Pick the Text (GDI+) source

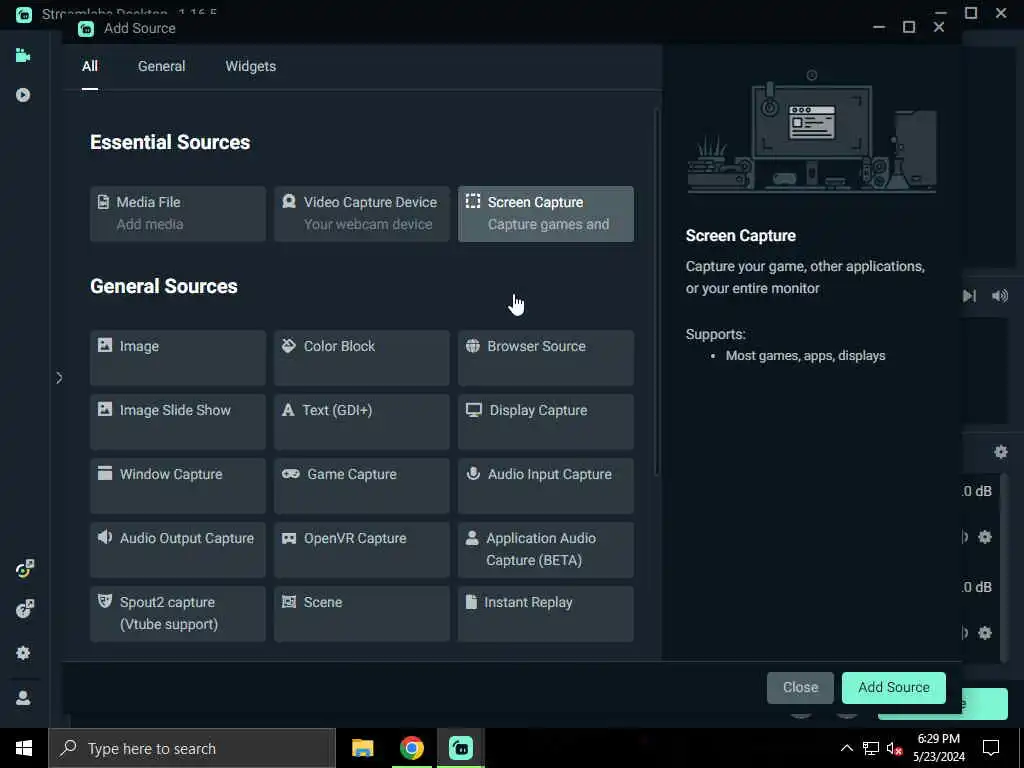362,421
